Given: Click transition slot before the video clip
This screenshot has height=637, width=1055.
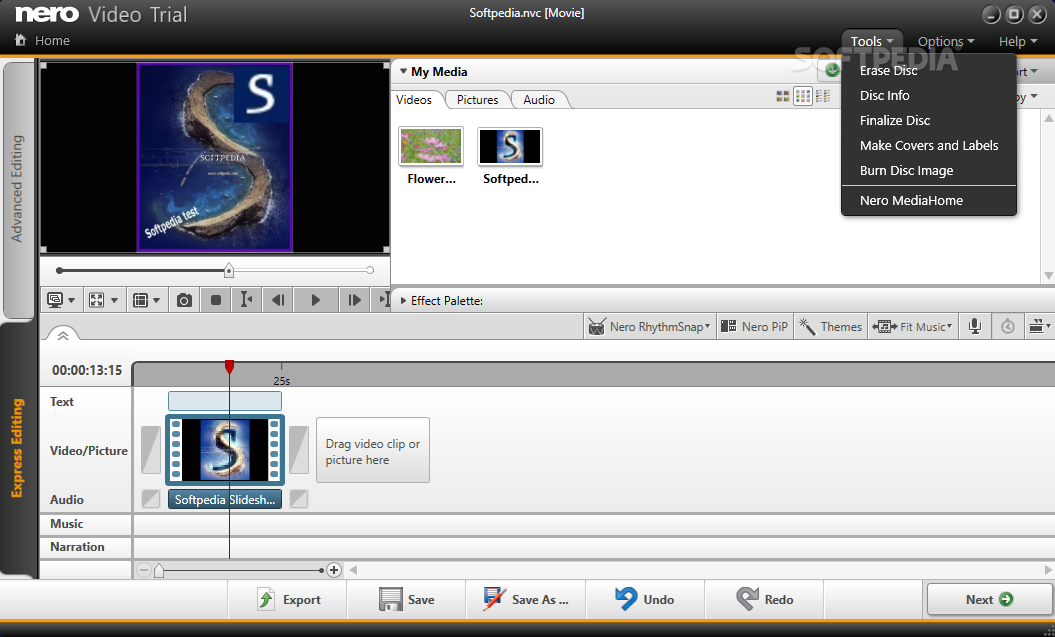Looking at the screenshot, I should click(151, 450).
